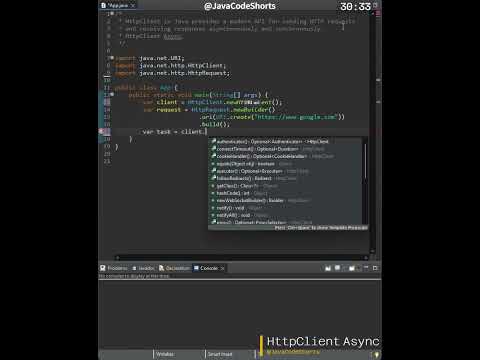The image size is (480, 360).
Task: Click the Smart Insert status bar entry
Action: pos(220,354)
